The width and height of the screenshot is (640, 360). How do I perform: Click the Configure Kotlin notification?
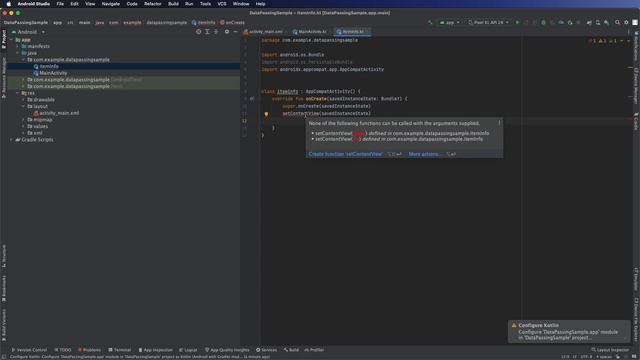tap(569, 331)
